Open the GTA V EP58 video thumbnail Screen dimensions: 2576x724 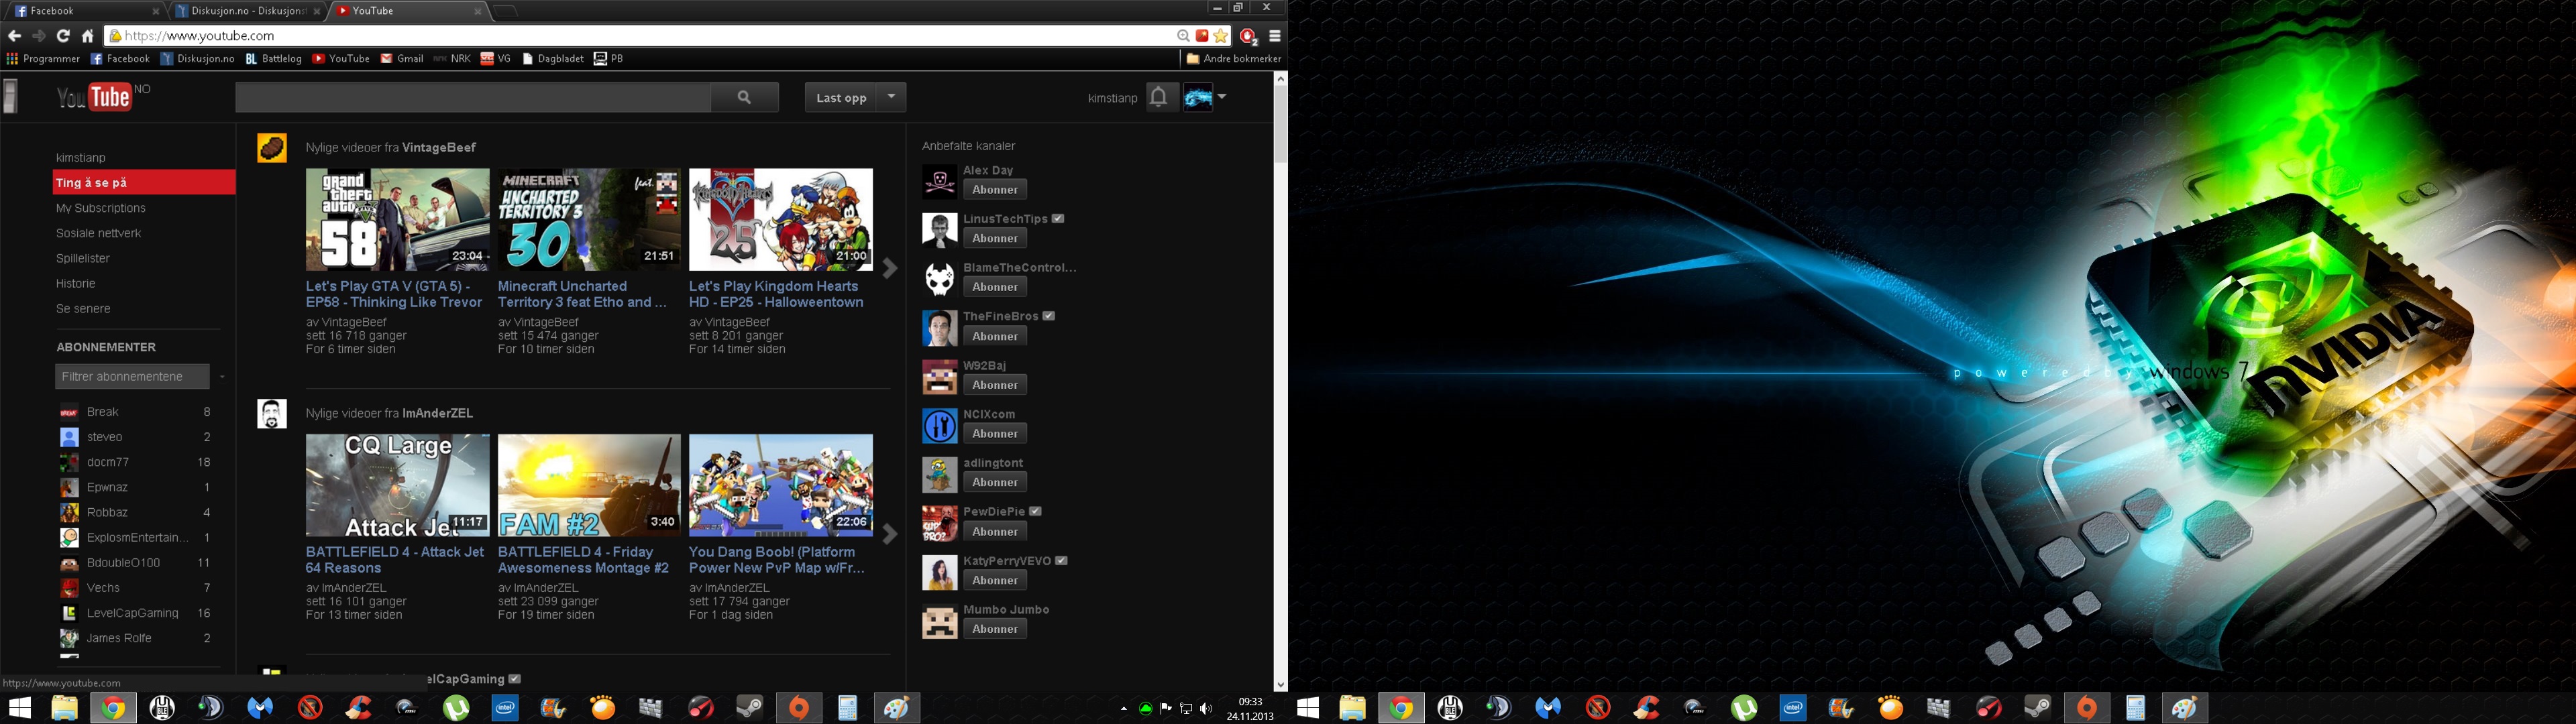397,219
